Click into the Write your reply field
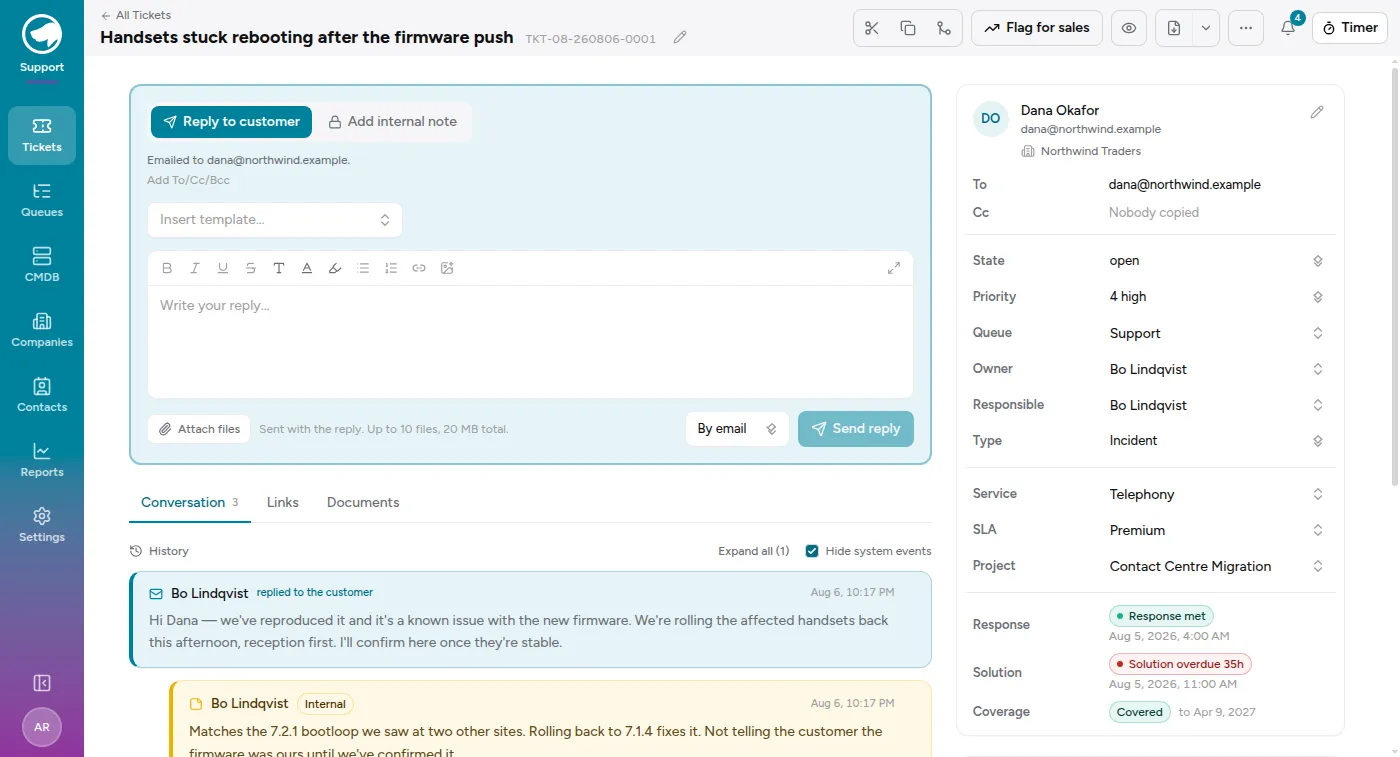This screenshot has height=757, width=1400. pos(530,341)
